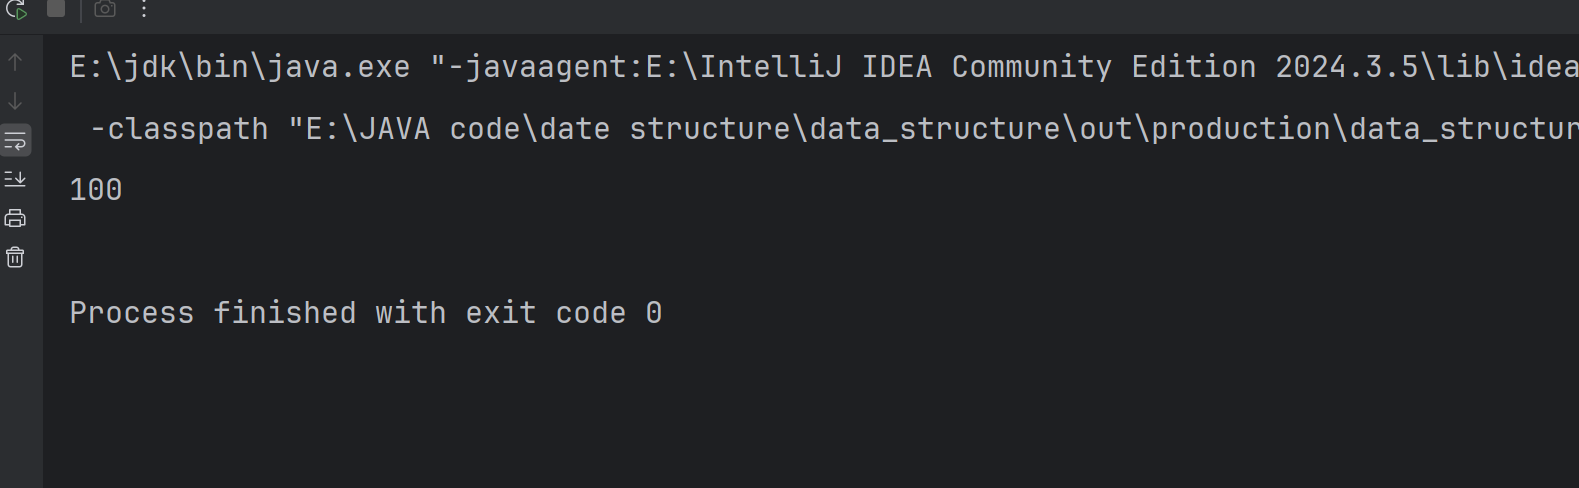The height and width of the screenshot is (488, 1579).
Task: Click the E:\jdk\bin\java.exe command text
Action: click(x=240, y=67)
